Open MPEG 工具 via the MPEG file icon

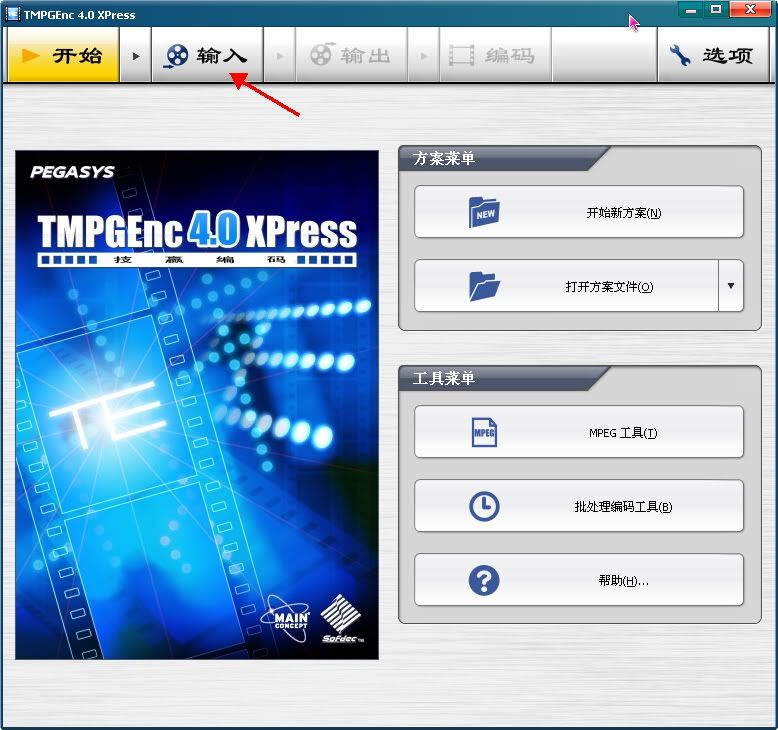(484, 433)
